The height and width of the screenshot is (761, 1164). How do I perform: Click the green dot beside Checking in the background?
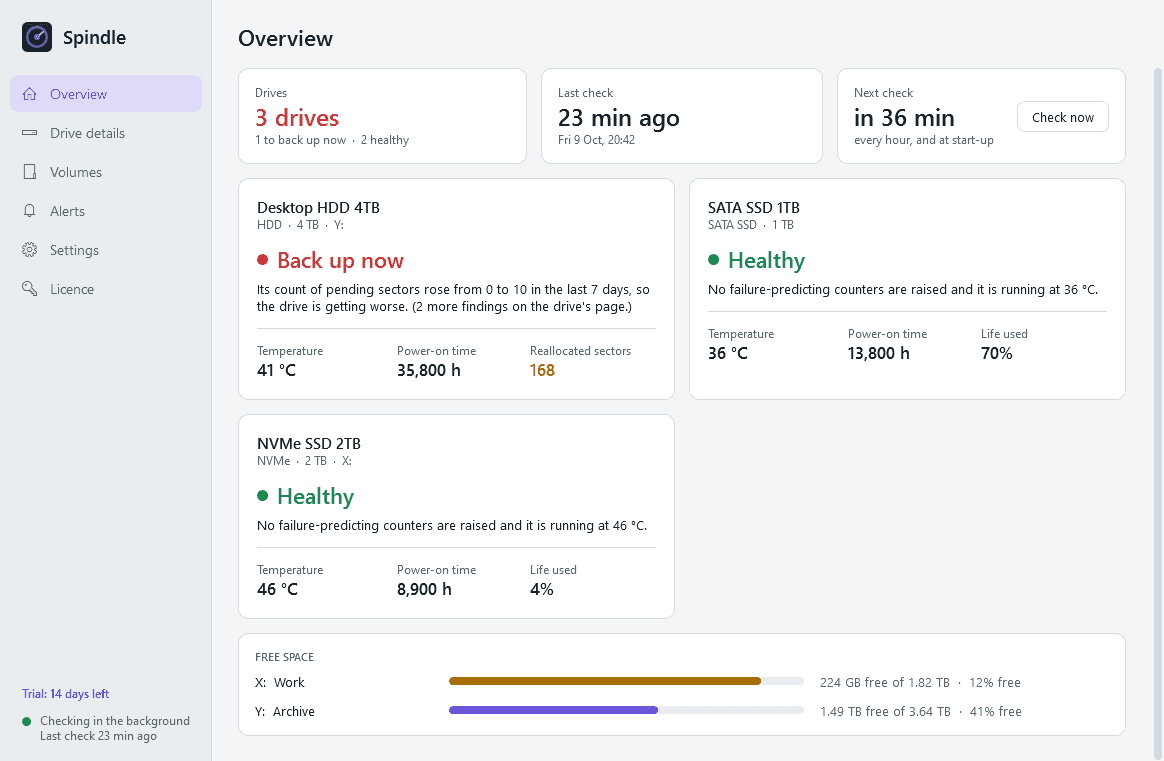click(x=27, y=721)
